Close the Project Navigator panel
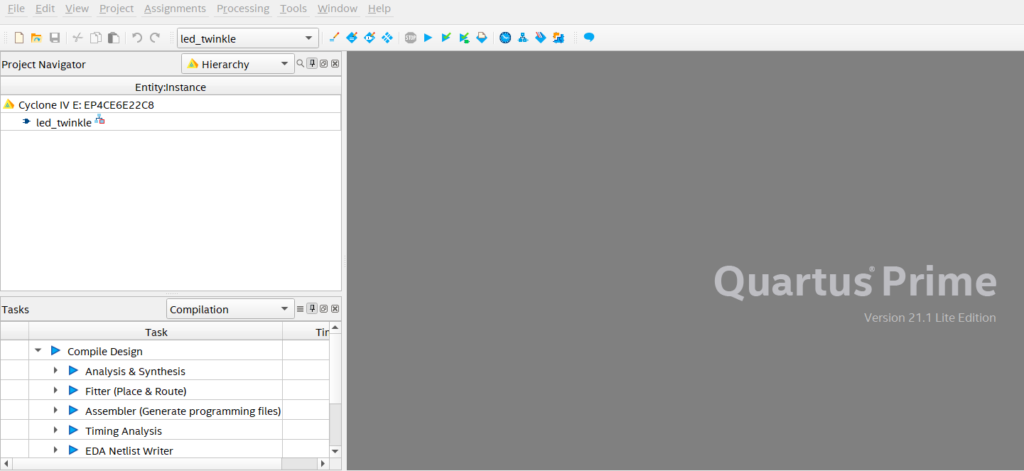The image size is (1024, 471). point(335,63)
